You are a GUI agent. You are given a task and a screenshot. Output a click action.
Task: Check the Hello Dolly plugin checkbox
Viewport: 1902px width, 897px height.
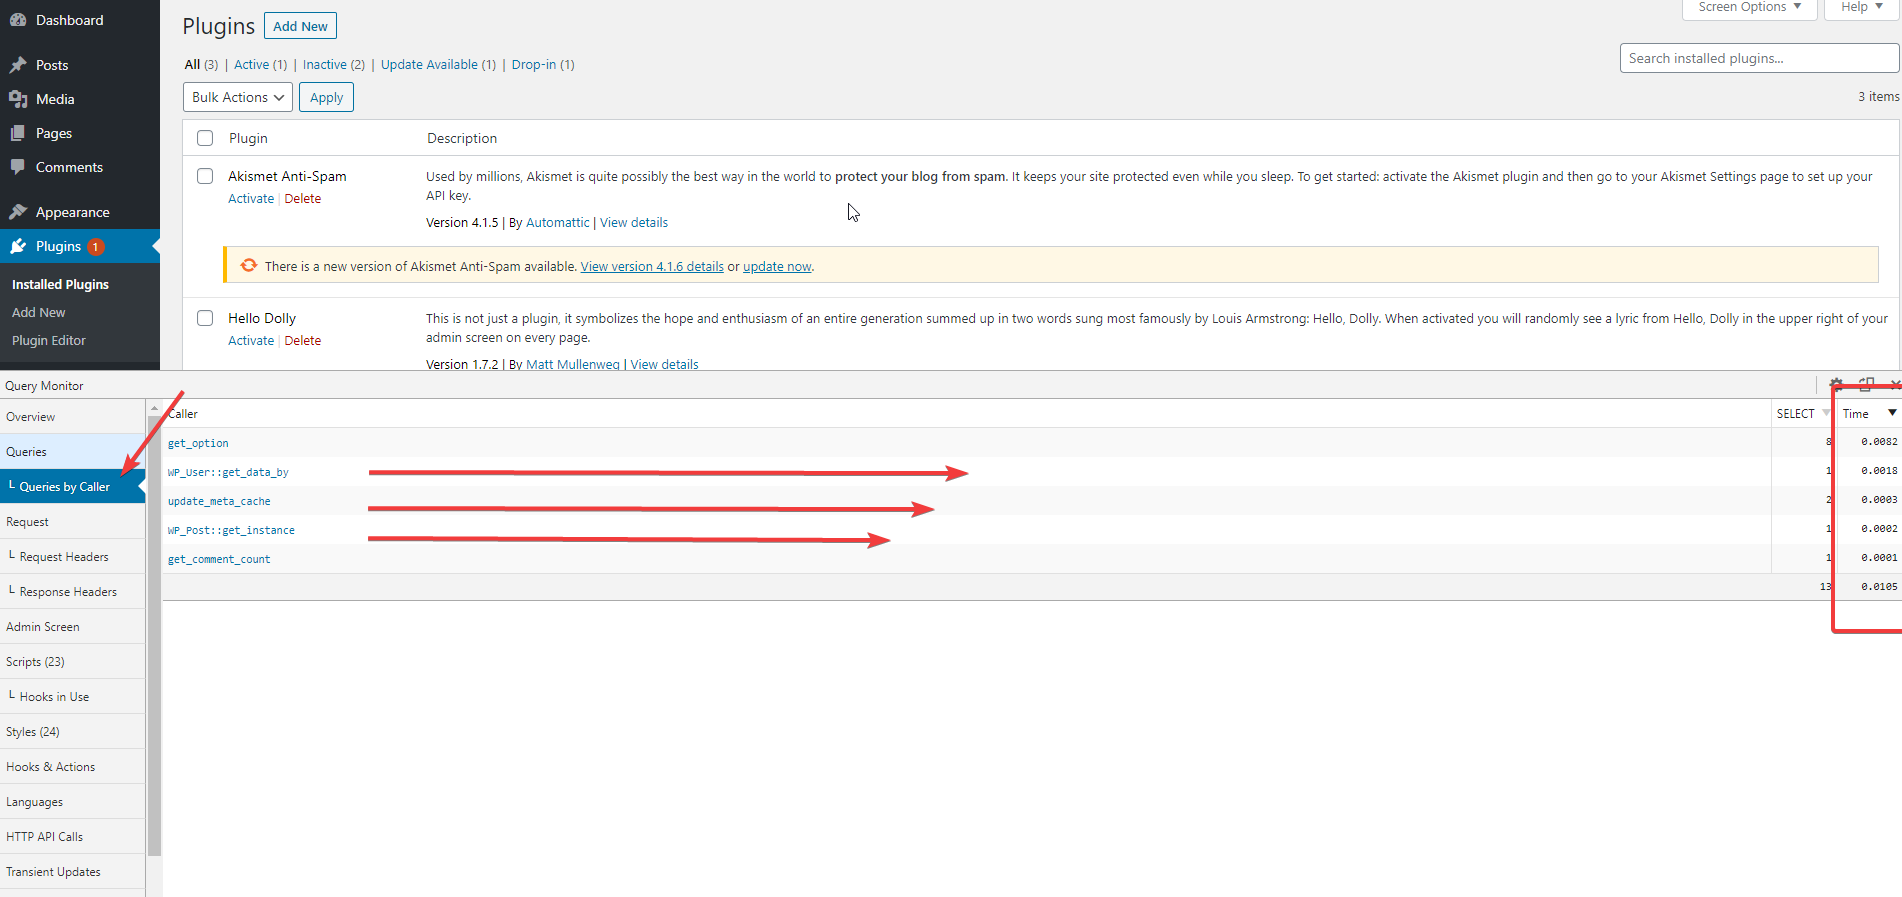point(205,318)
